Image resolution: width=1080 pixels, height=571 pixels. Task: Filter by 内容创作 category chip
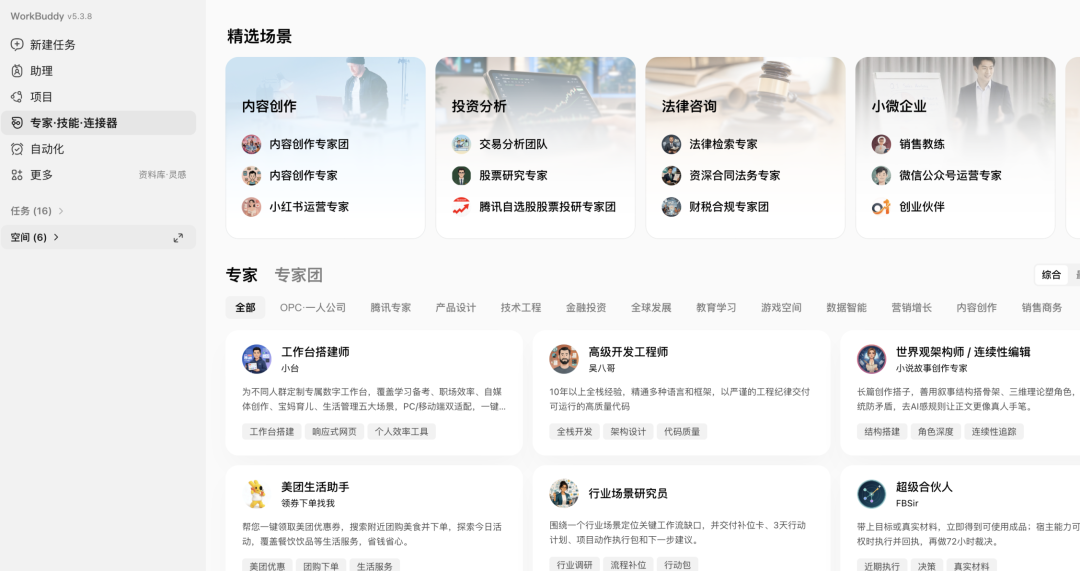976,308
